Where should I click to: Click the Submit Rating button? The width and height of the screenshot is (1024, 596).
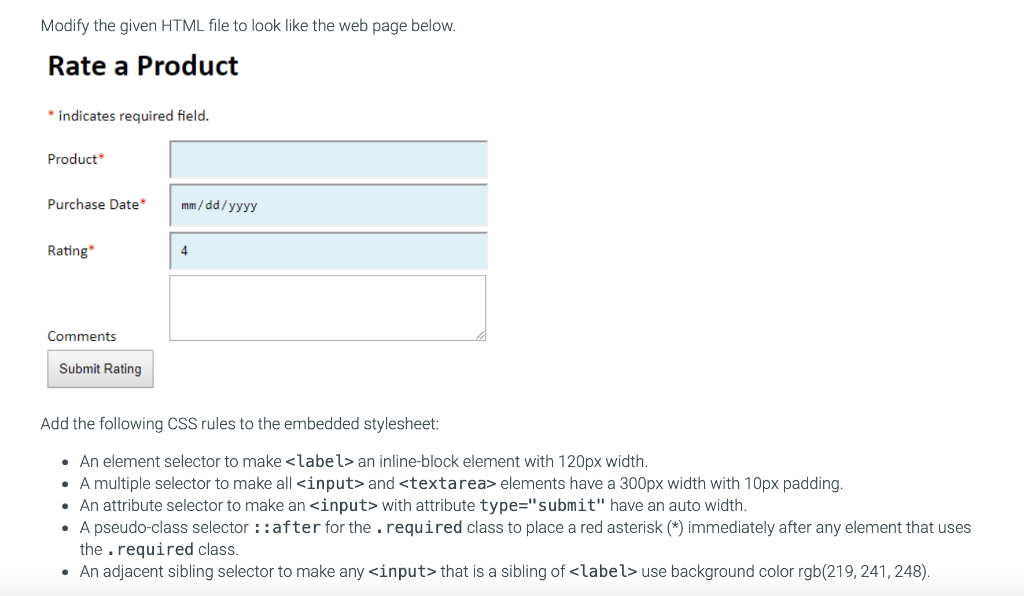[x=101, y=369]
